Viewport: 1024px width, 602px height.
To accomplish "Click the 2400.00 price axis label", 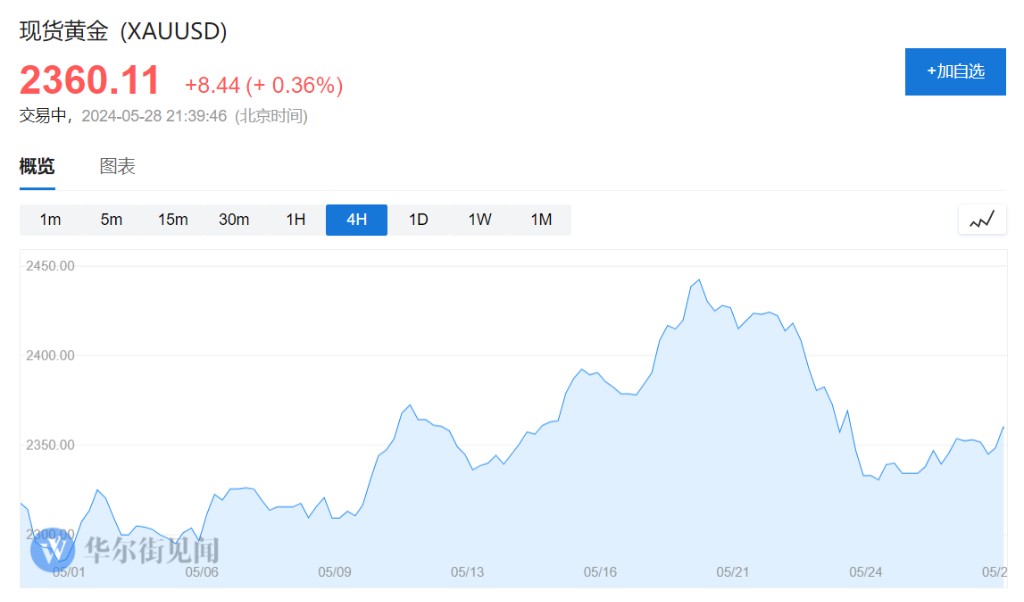I will (x=51, y=355).
